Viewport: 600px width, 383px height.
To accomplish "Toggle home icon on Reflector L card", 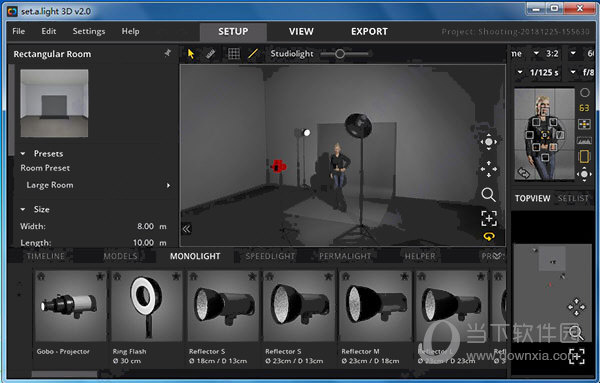I will click(x=422, y=276).
